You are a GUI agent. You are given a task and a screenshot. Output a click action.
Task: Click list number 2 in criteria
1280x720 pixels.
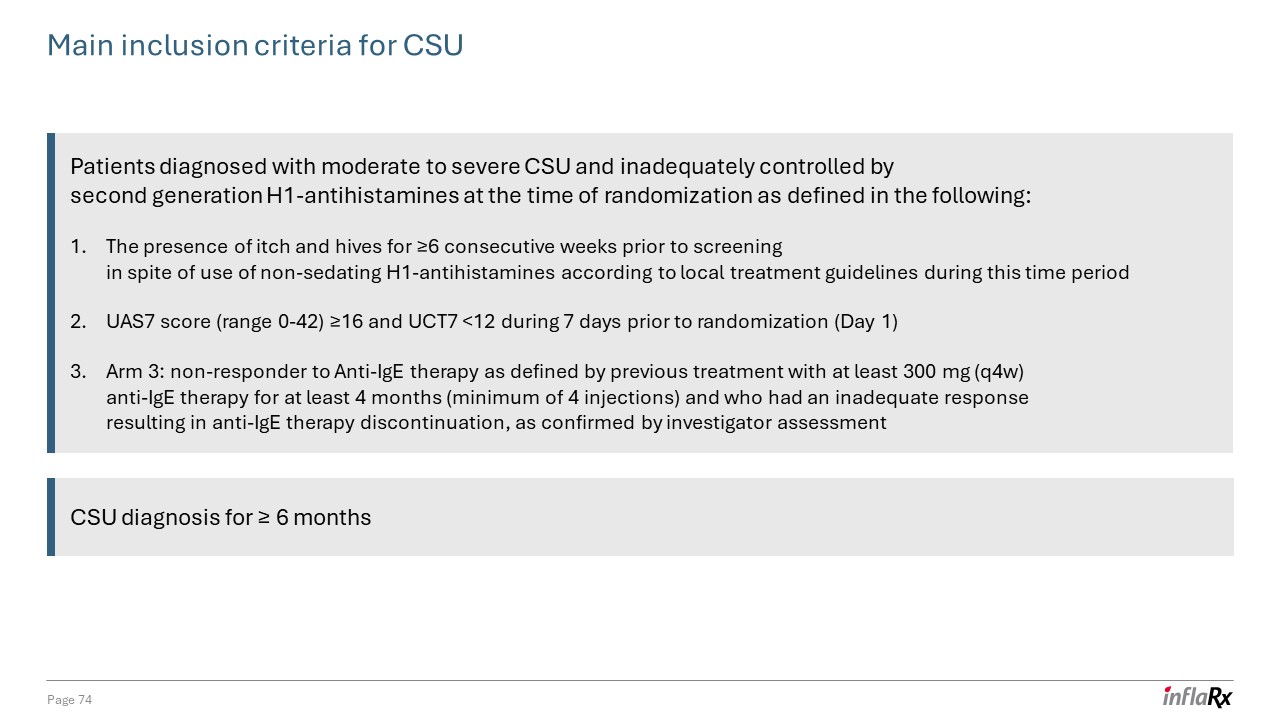78,322
